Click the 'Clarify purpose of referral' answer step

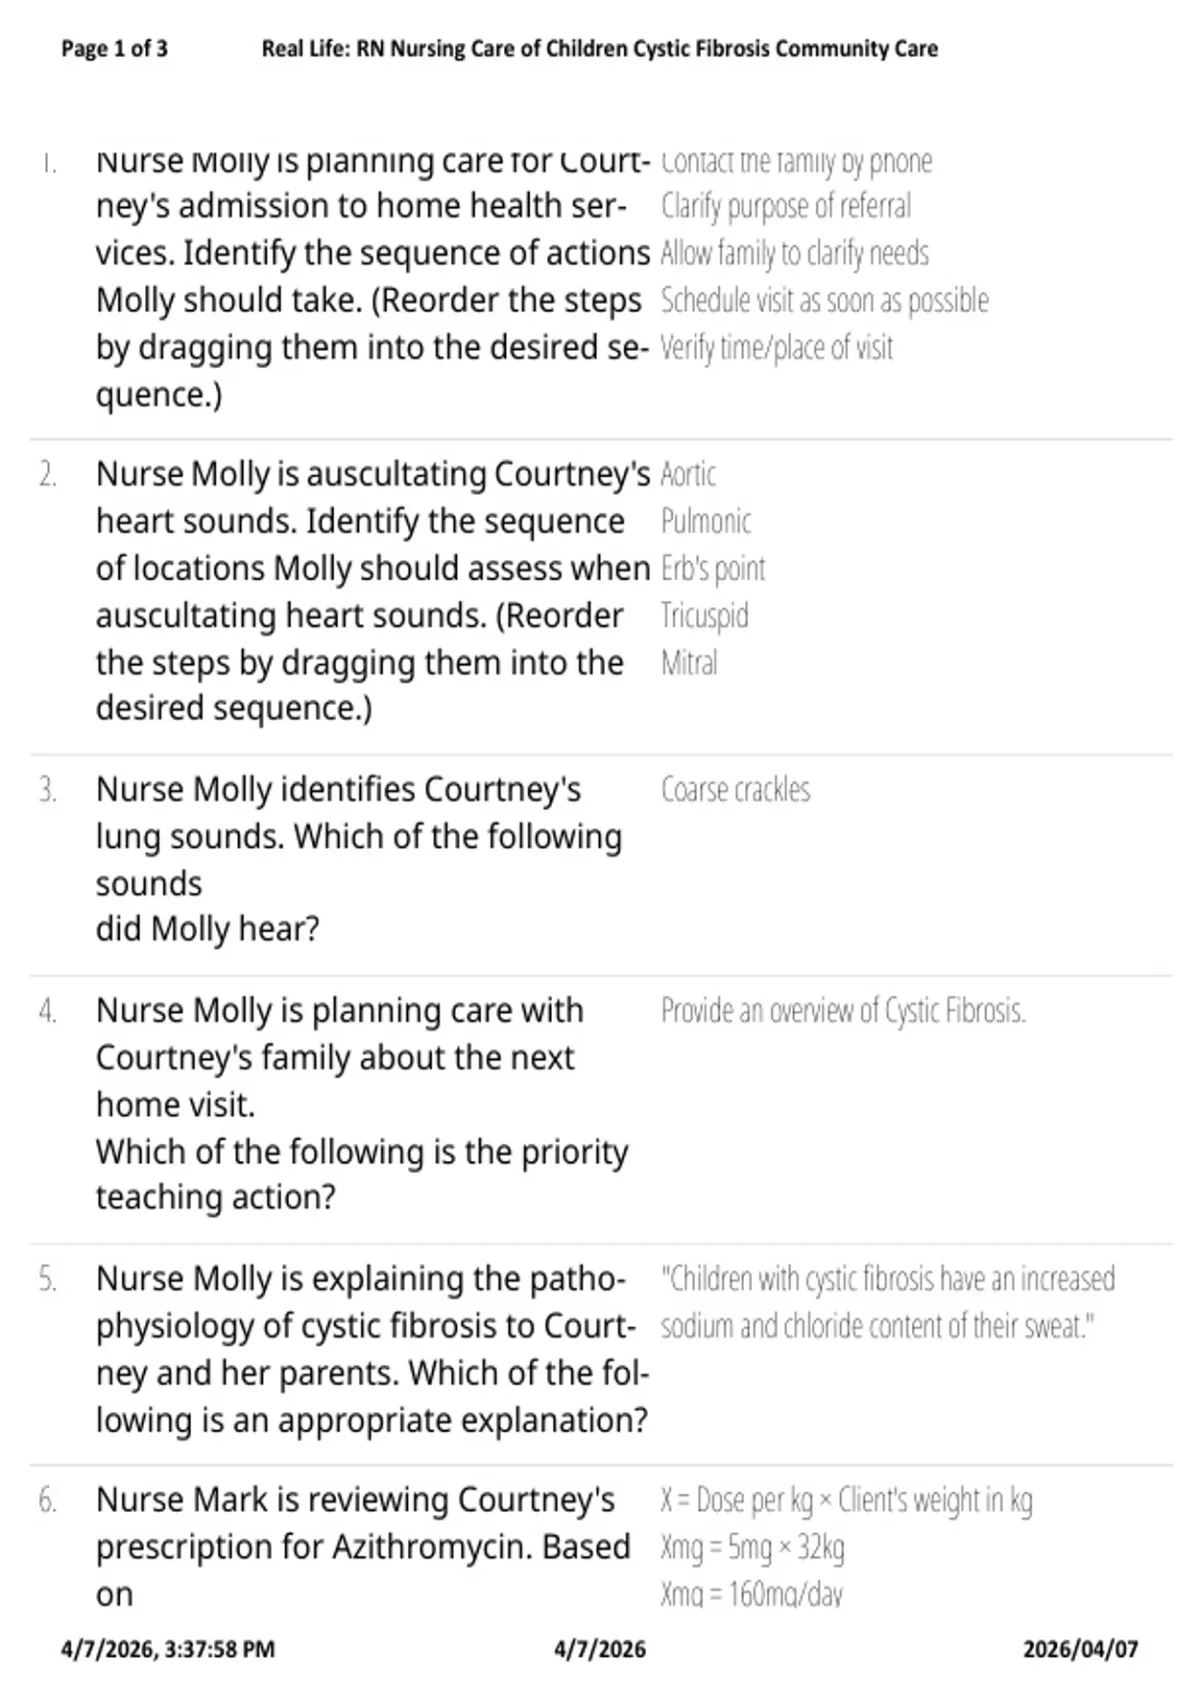786,206
